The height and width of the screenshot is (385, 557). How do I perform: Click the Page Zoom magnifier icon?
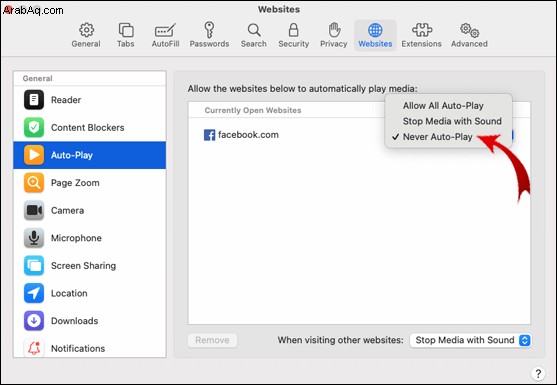34,183
